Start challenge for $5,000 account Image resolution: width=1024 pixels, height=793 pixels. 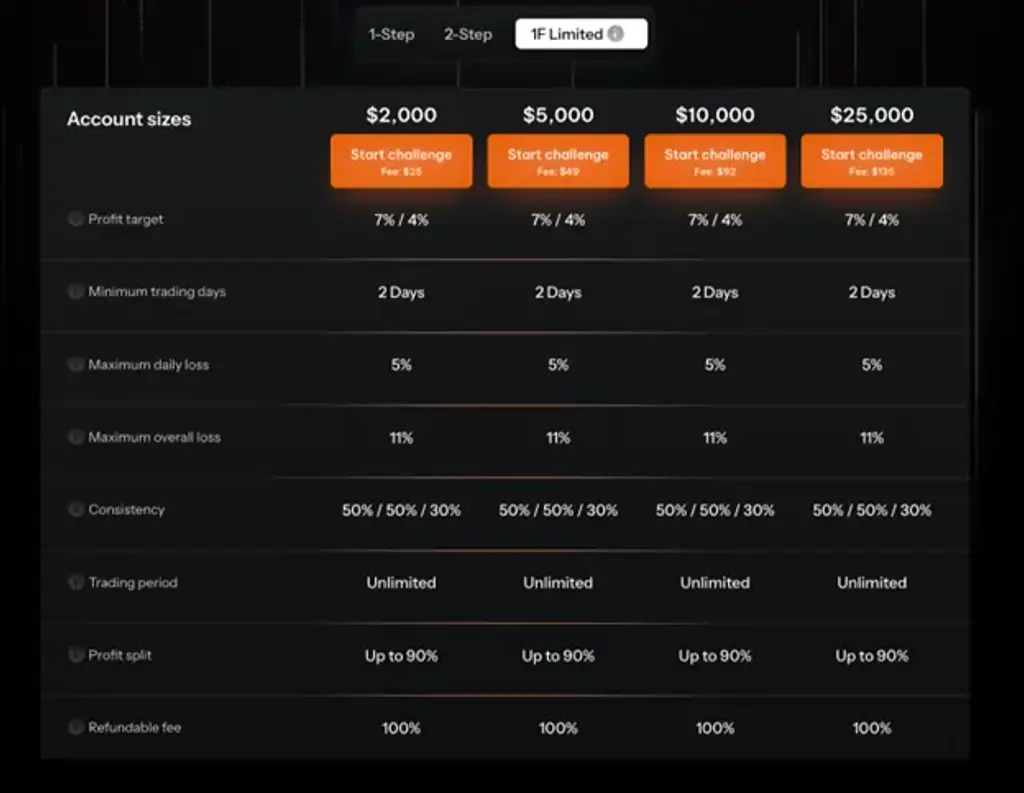point(558,161)
